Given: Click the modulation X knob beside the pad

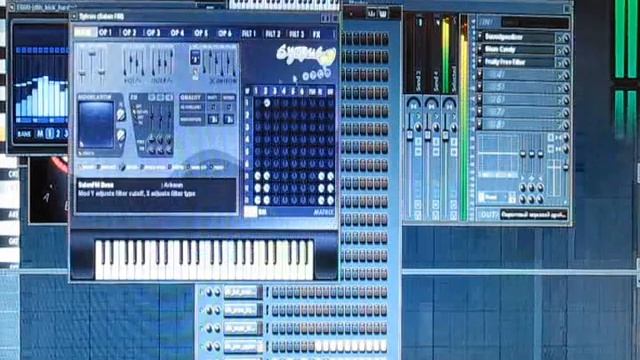Looking at the screenshot, I should tap(121, 115).
